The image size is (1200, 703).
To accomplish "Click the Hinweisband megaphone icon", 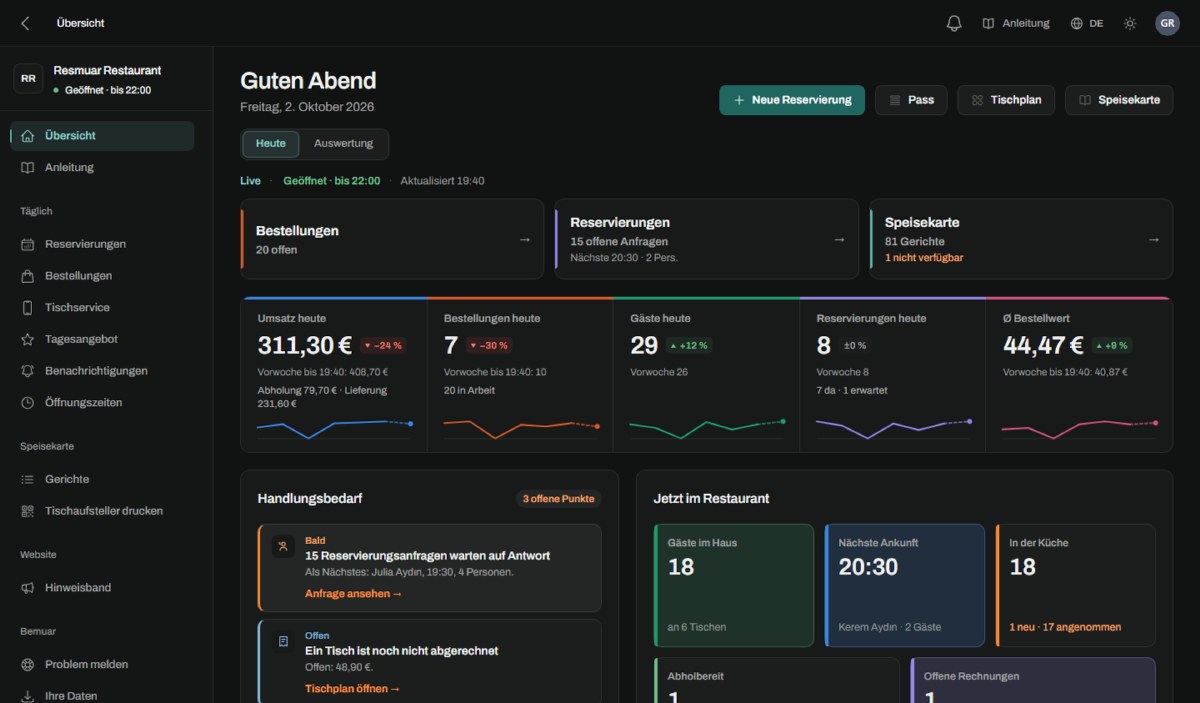I will pos(27,588).
